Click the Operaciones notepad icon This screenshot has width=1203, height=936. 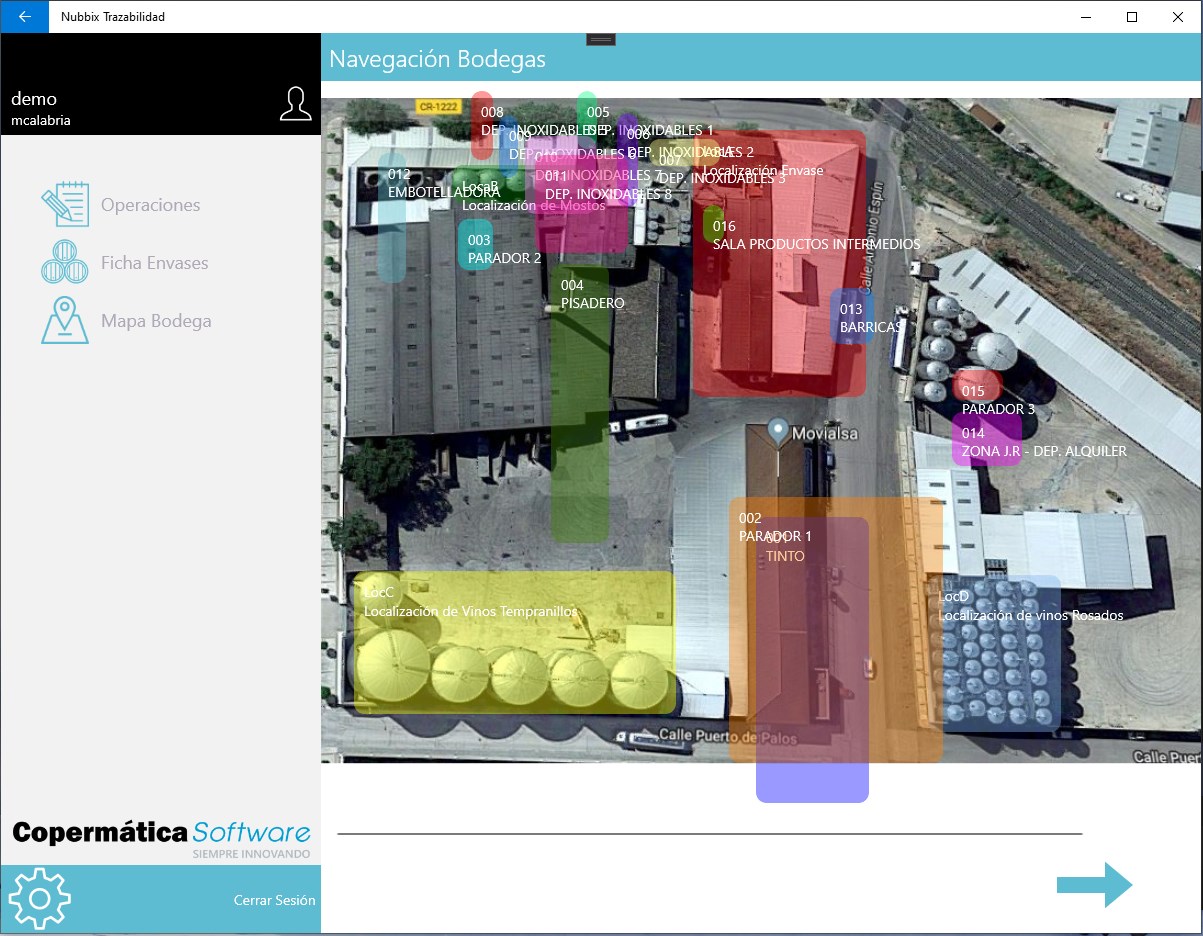click(x=65, y=205)
